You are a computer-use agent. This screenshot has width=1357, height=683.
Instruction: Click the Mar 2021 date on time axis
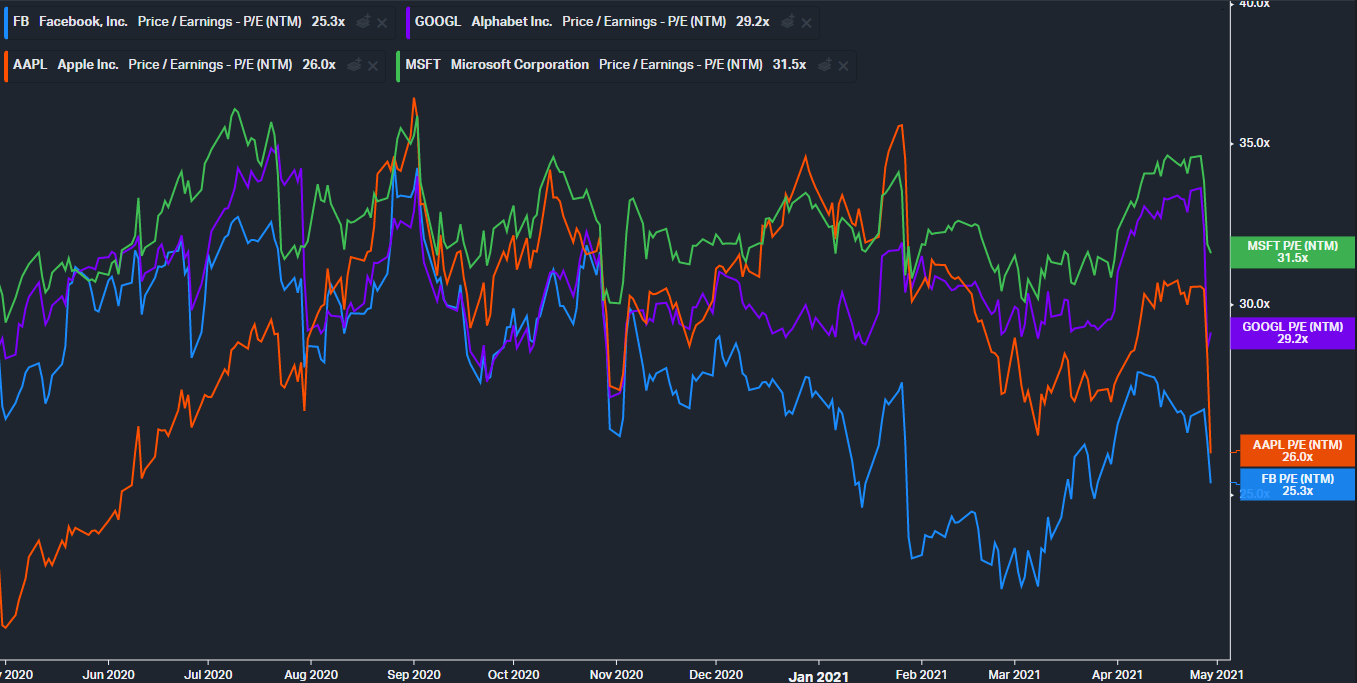tap(1014, 675)
